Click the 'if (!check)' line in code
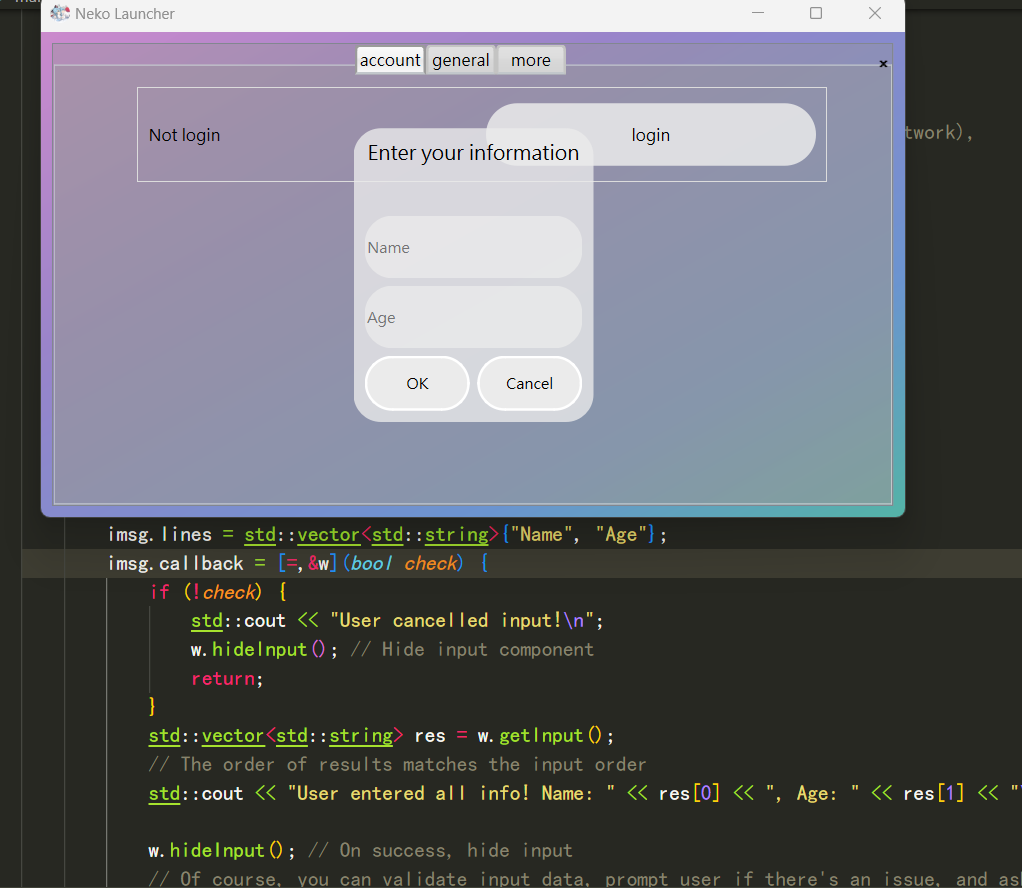The image size is (1022, 888). [x=218, y=592]
